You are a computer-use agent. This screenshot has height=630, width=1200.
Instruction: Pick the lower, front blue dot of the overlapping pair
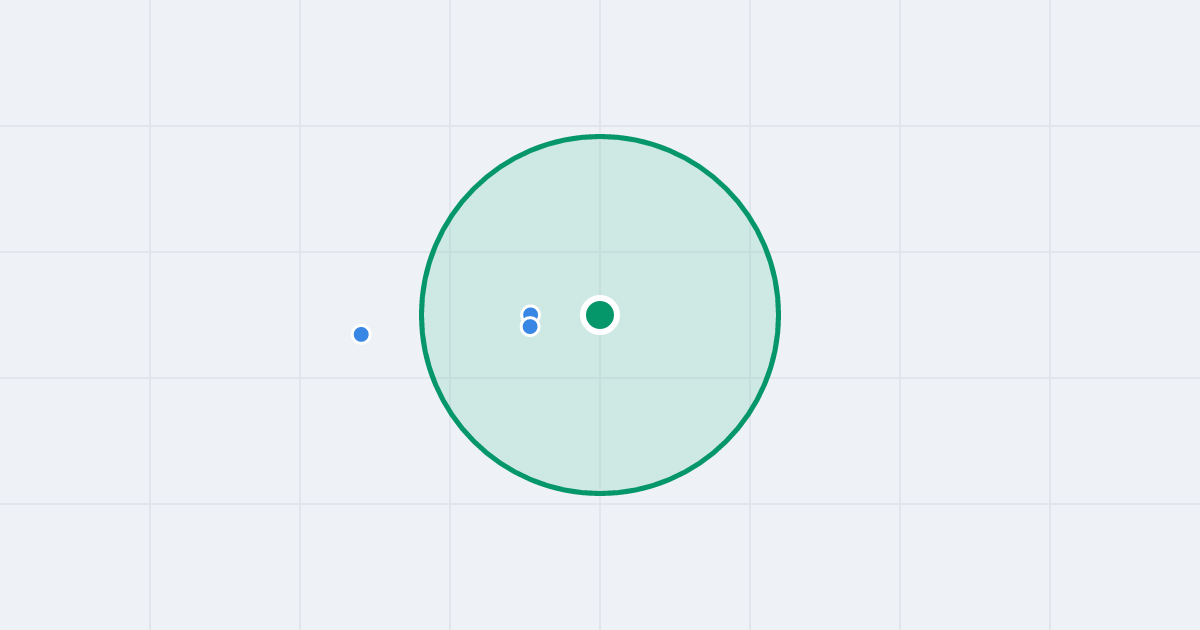[530, 326]
